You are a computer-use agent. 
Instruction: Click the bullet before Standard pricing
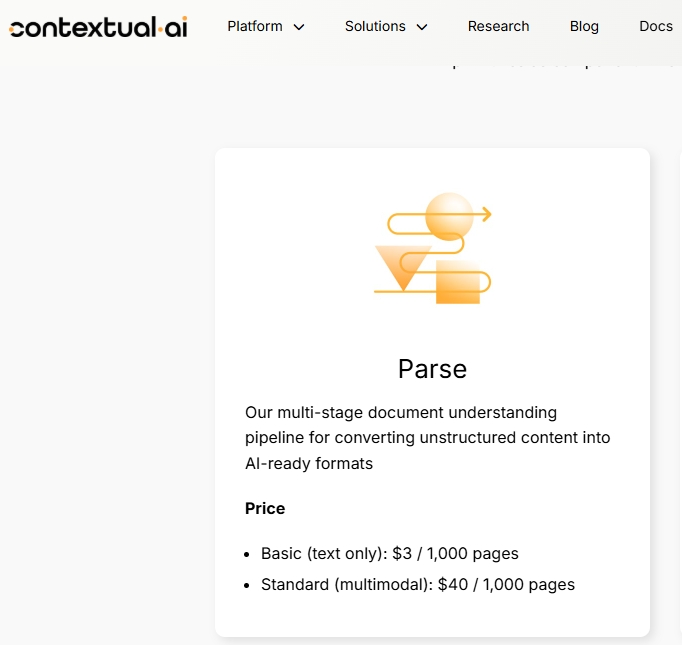point(247,585)
